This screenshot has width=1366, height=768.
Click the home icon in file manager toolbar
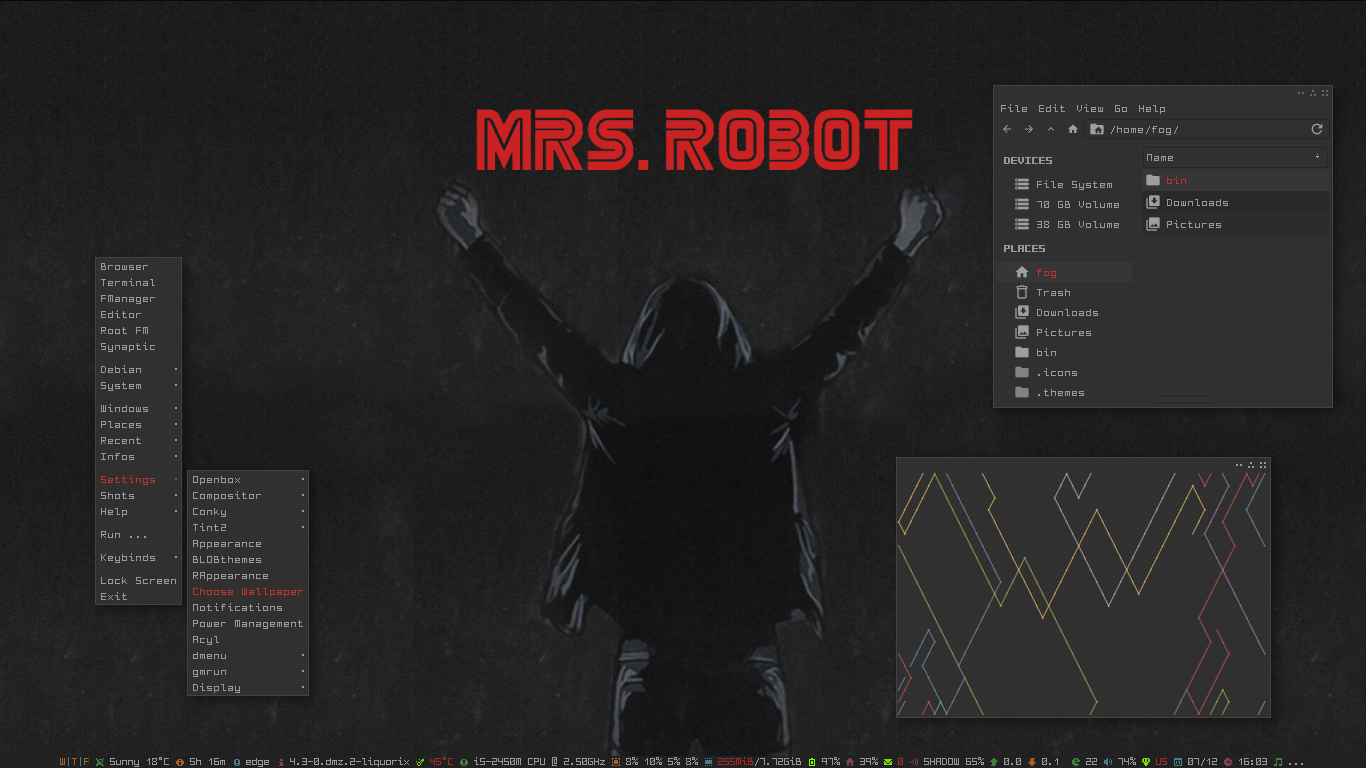pyautogui.click(x=1073, y=129)
